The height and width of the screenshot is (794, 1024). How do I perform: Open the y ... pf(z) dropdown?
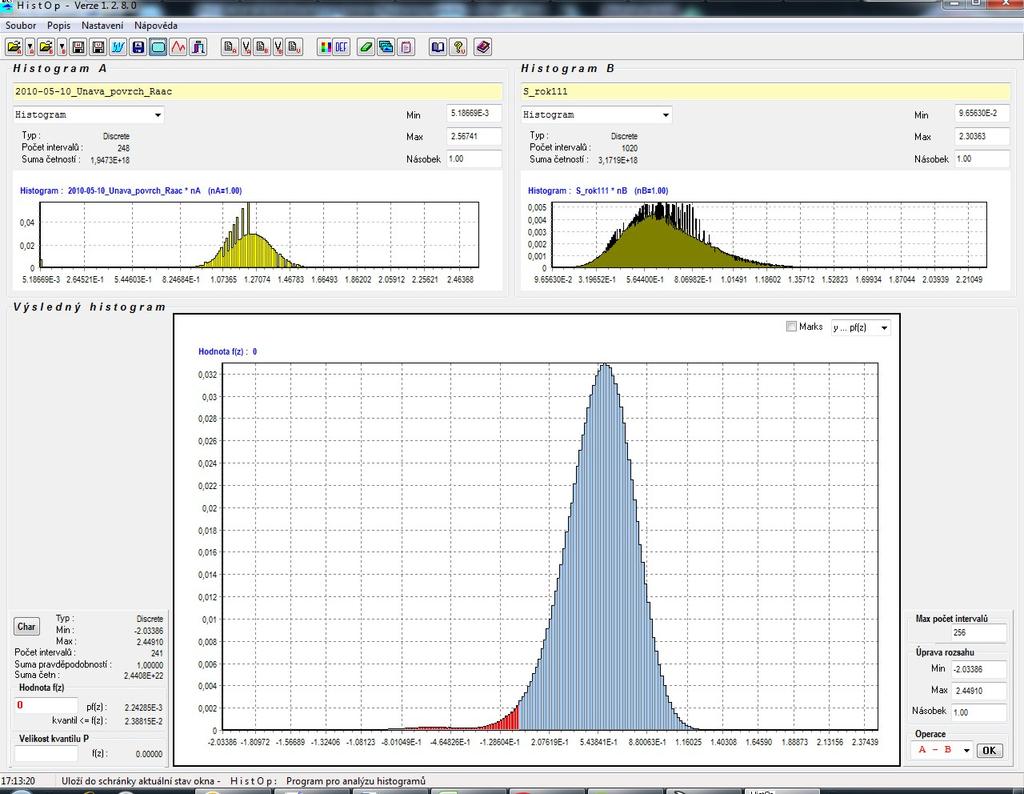click(861, 328)
